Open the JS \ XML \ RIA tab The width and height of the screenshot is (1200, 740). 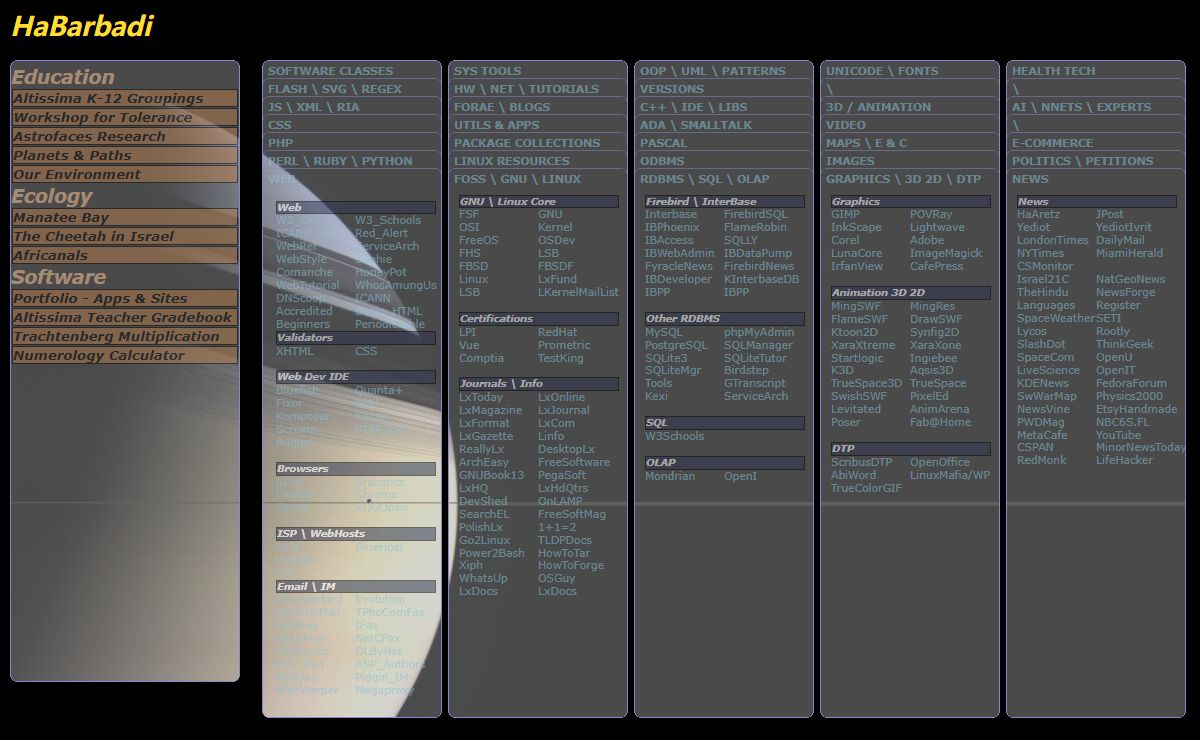tap(351, 107)
